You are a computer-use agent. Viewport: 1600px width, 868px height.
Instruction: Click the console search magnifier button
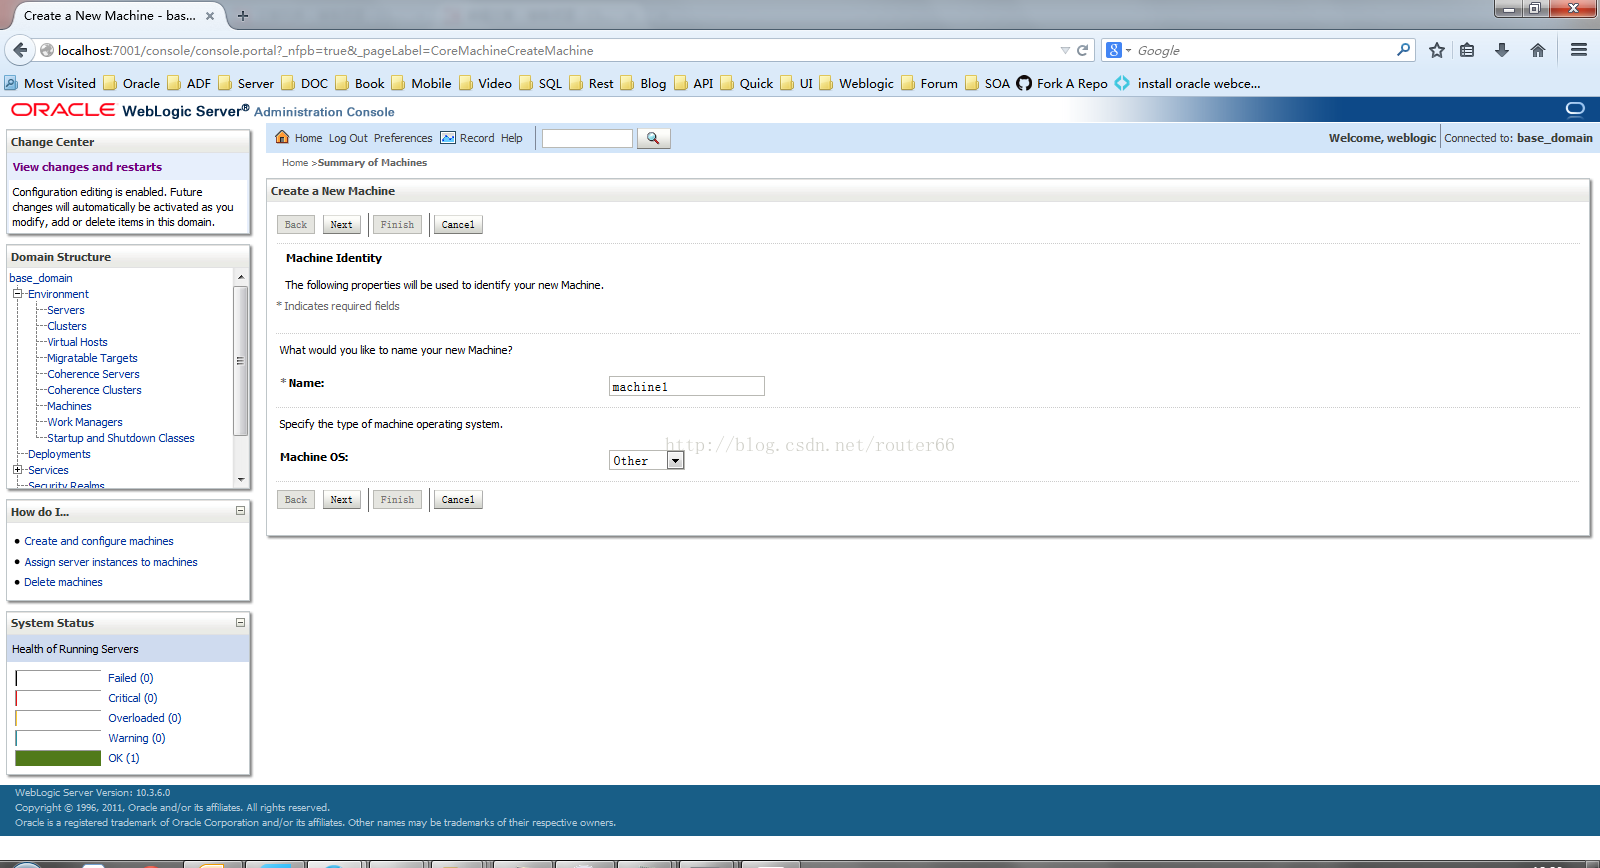click(653, 138)
